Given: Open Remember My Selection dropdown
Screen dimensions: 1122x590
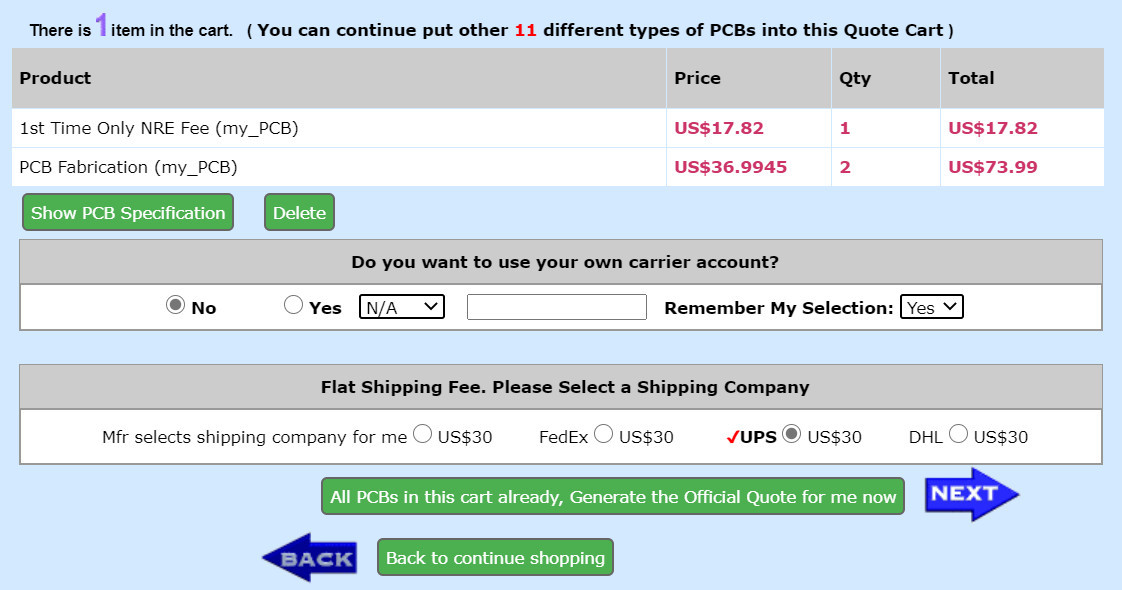Looking at the screenshot, I should (932, 307).
